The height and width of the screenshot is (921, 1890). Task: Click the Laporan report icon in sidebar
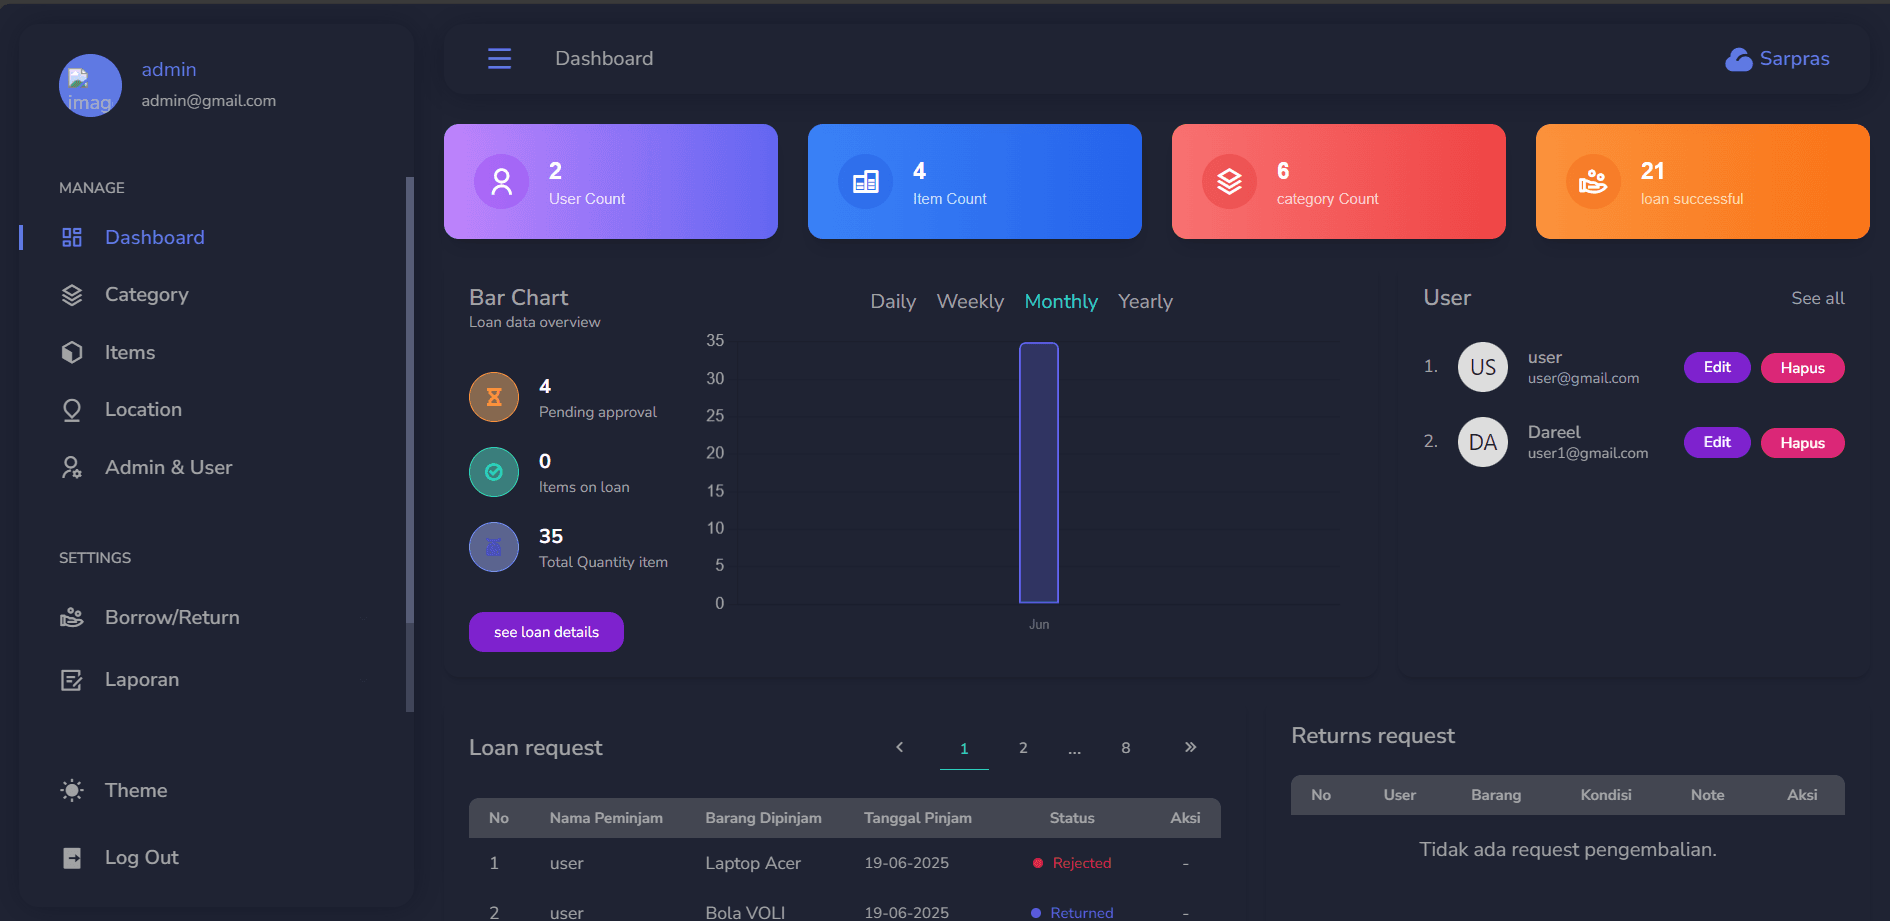[x=72, y=680]
